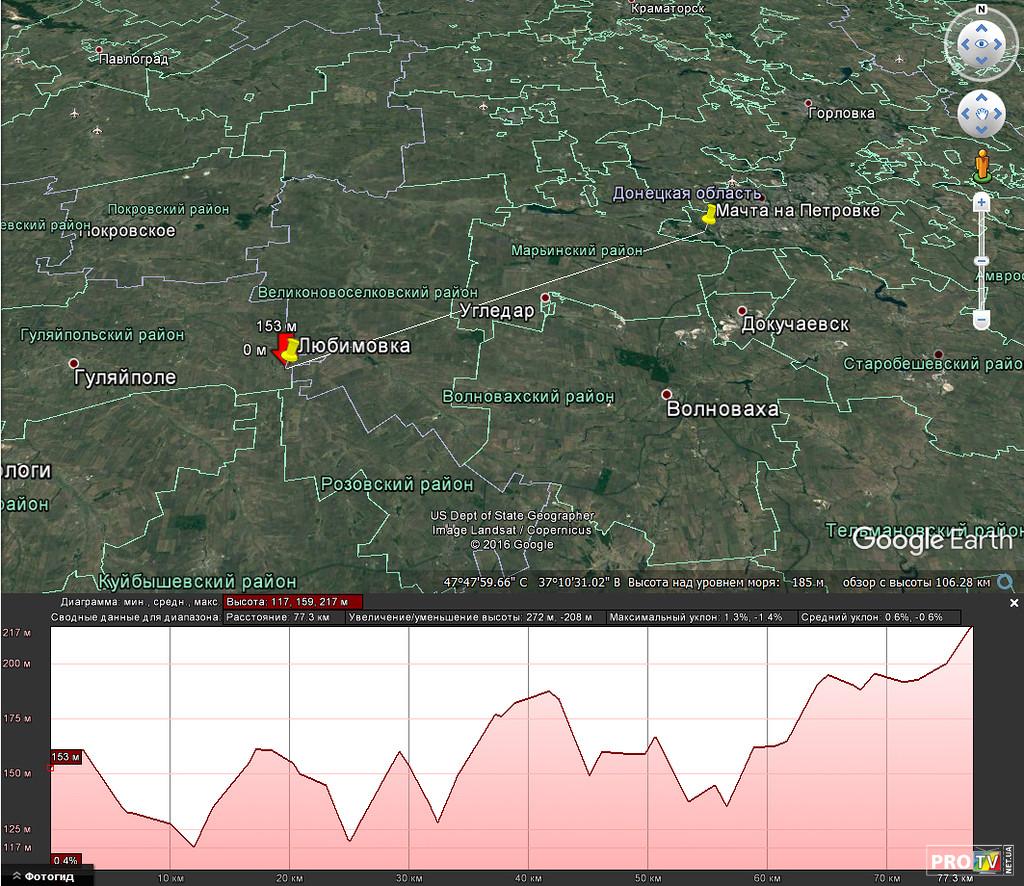This screenshot has width=1024, height=886.
Task: Click the Донецкая область map label
Action: tap(687, 193)
